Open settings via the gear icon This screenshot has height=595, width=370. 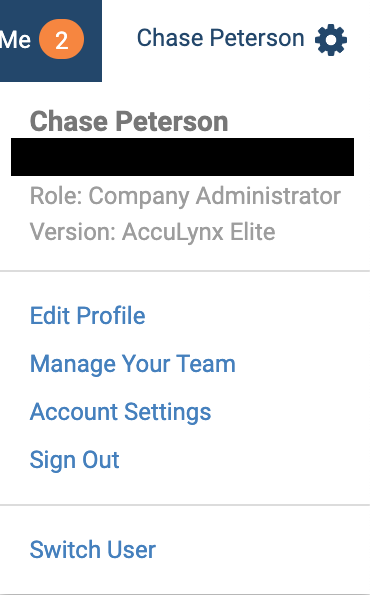click(x=331, y=40)
